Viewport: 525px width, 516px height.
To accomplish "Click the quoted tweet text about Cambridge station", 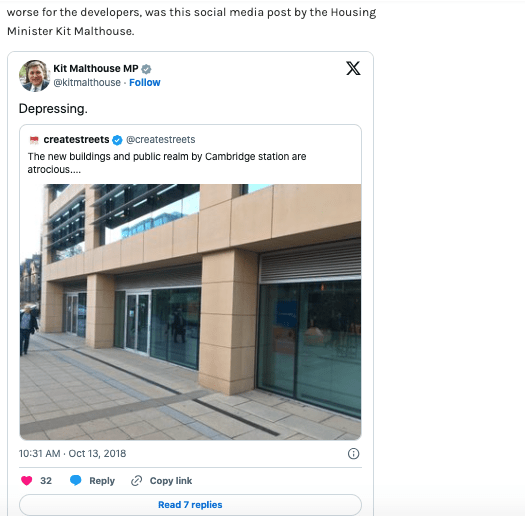I will (x=167, y=163).
